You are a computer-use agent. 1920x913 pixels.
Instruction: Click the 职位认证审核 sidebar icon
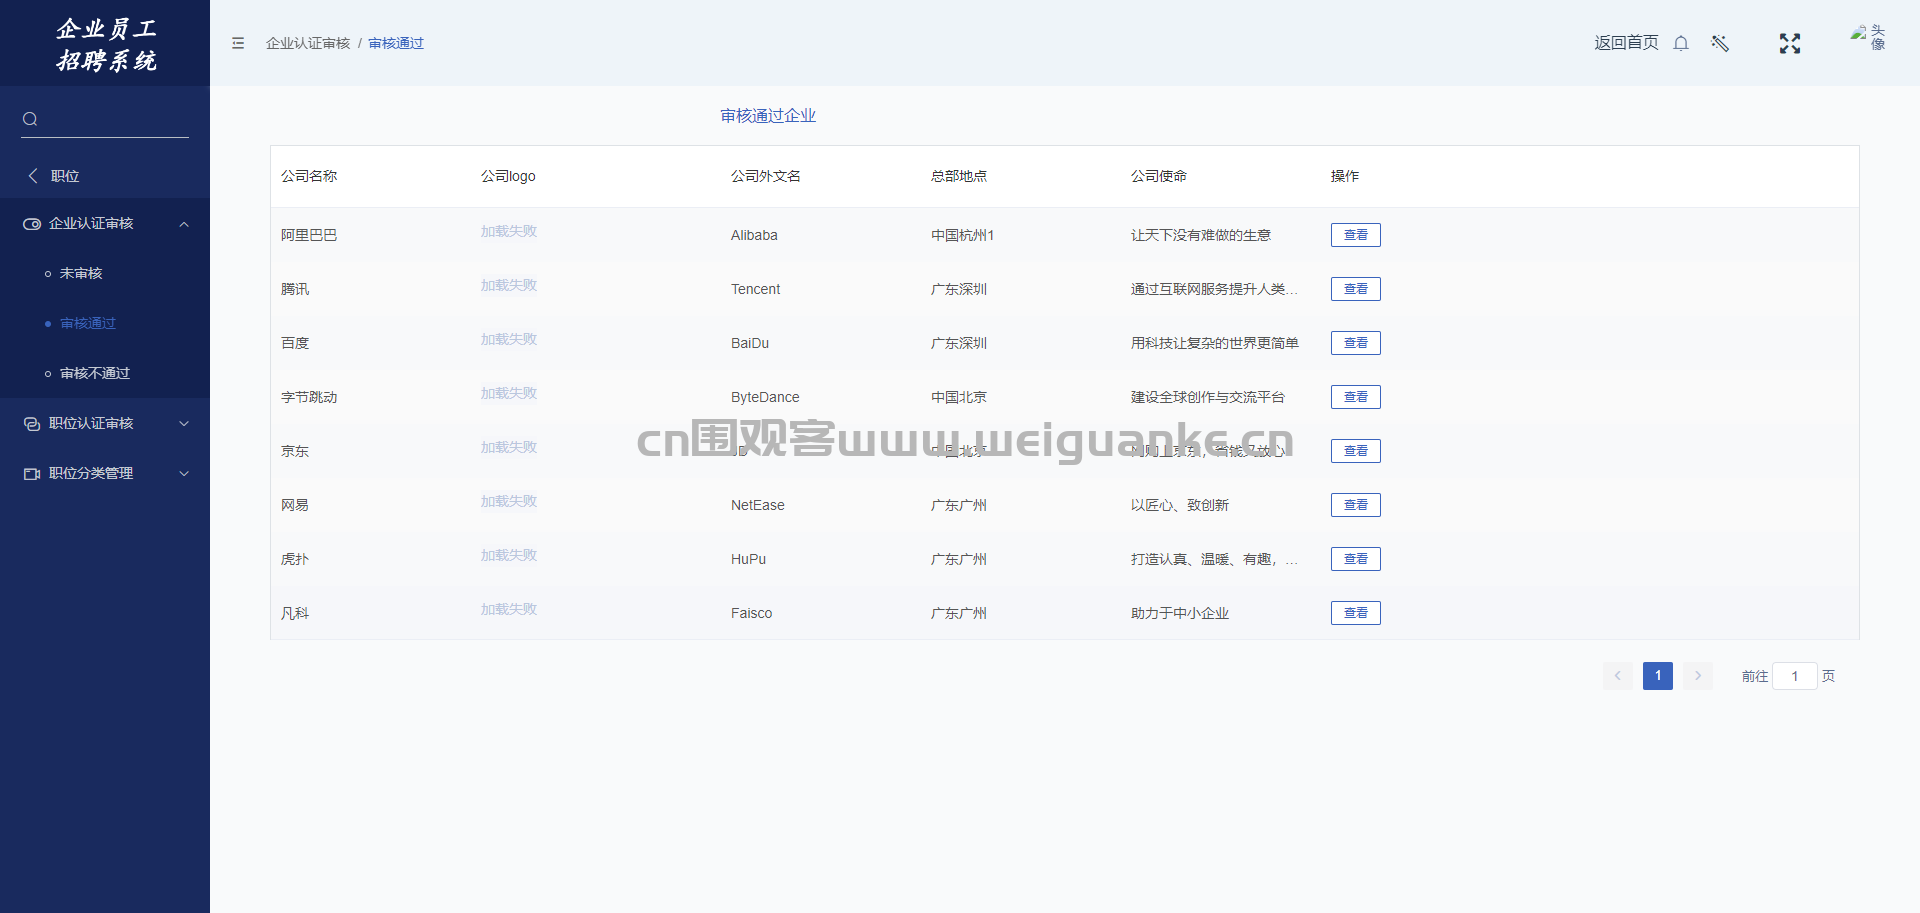[32, 424]
